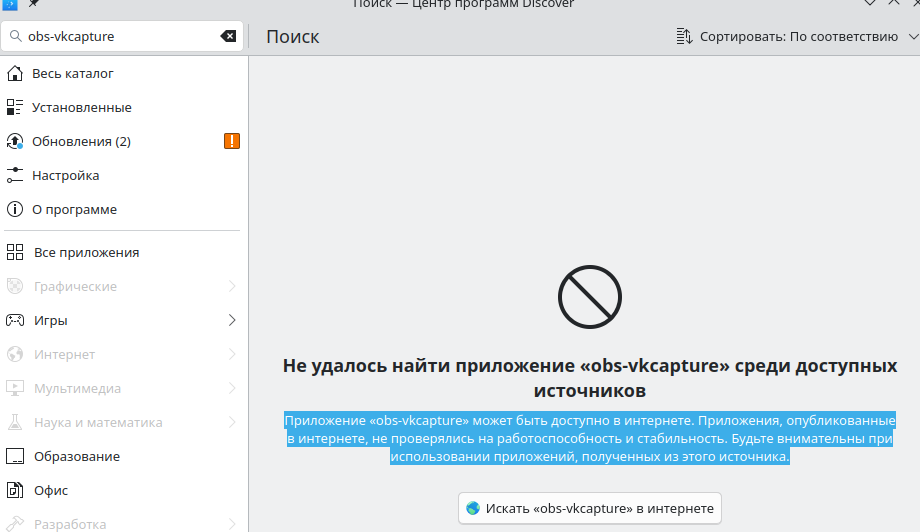Open Настройка page

point(124,175)
